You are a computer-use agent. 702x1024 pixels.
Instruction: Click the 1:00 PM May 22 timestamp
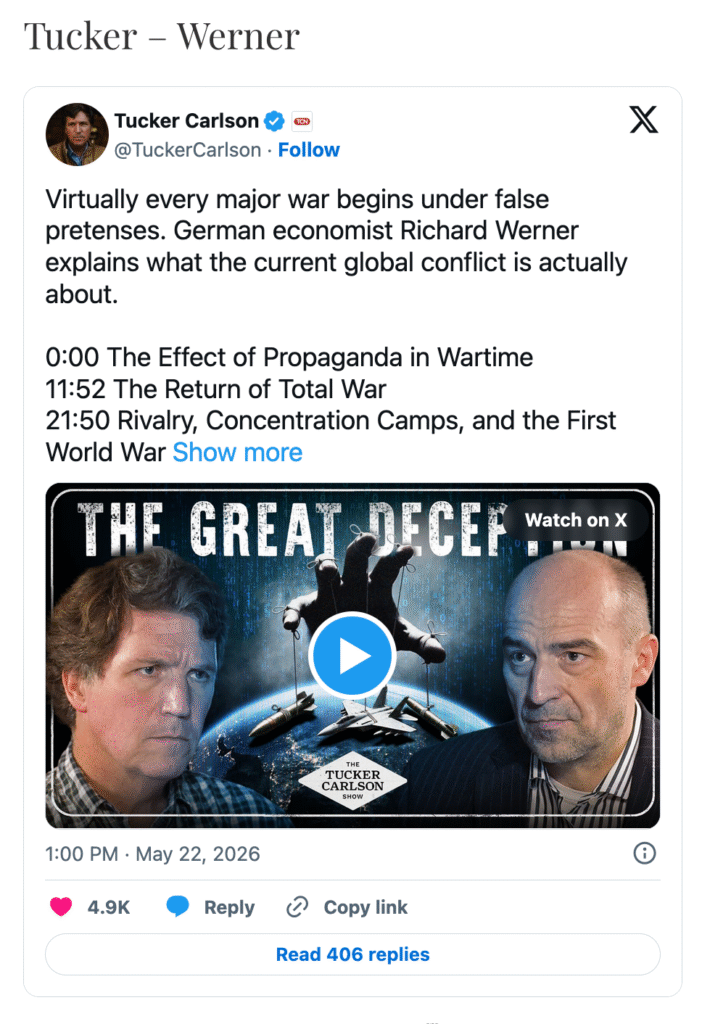coord(153,854)
